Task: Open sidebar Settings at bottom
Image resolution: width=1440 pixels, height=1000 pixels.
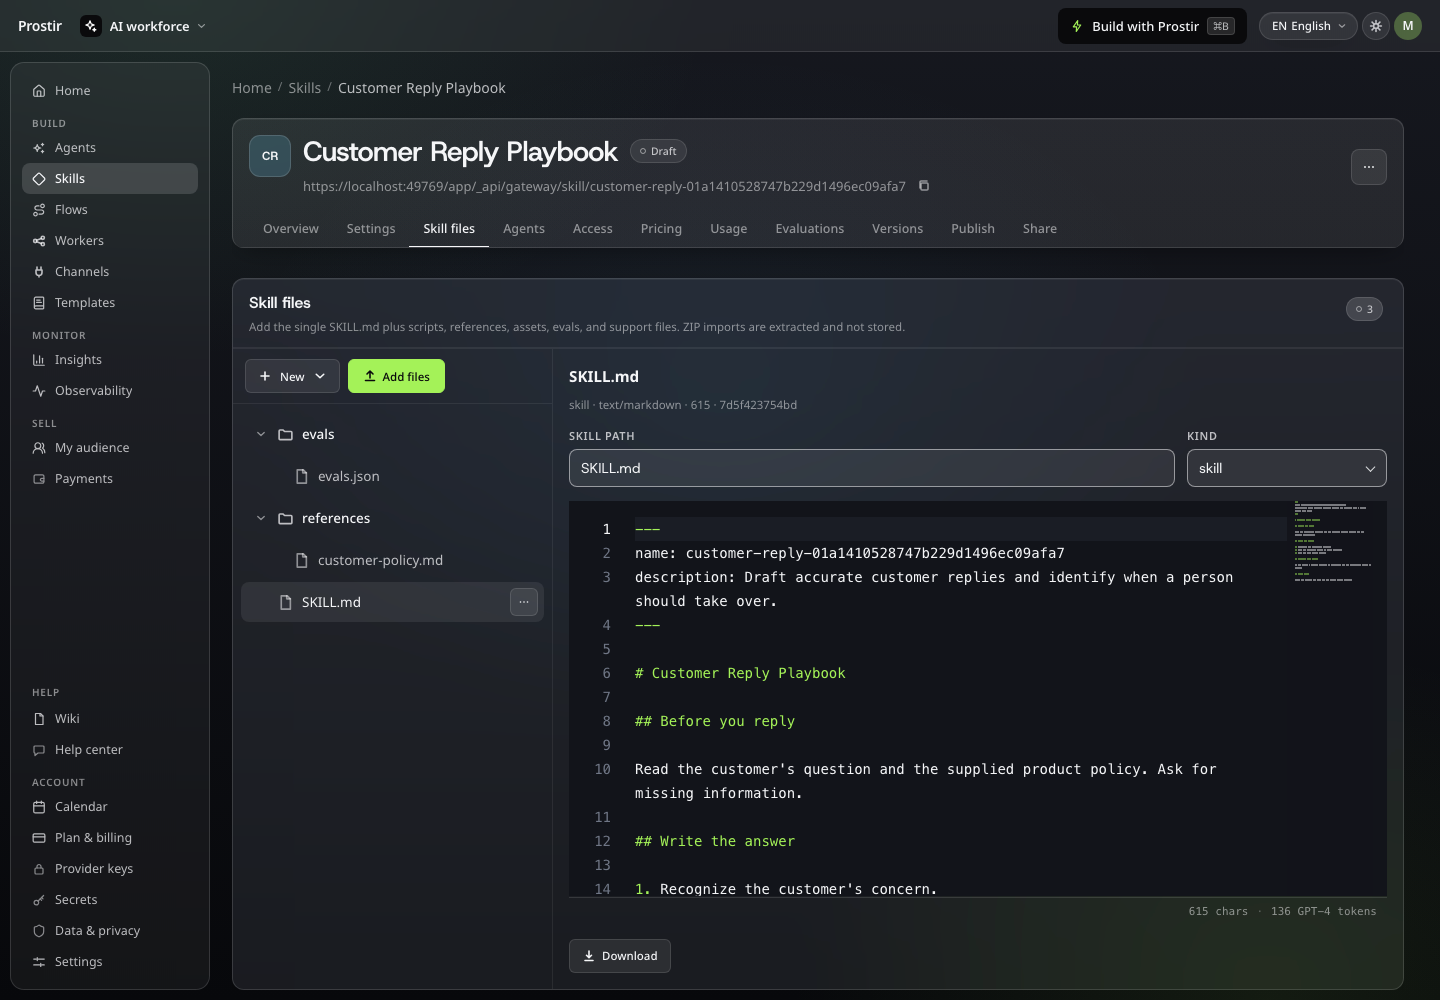Action: click(110, 961)
